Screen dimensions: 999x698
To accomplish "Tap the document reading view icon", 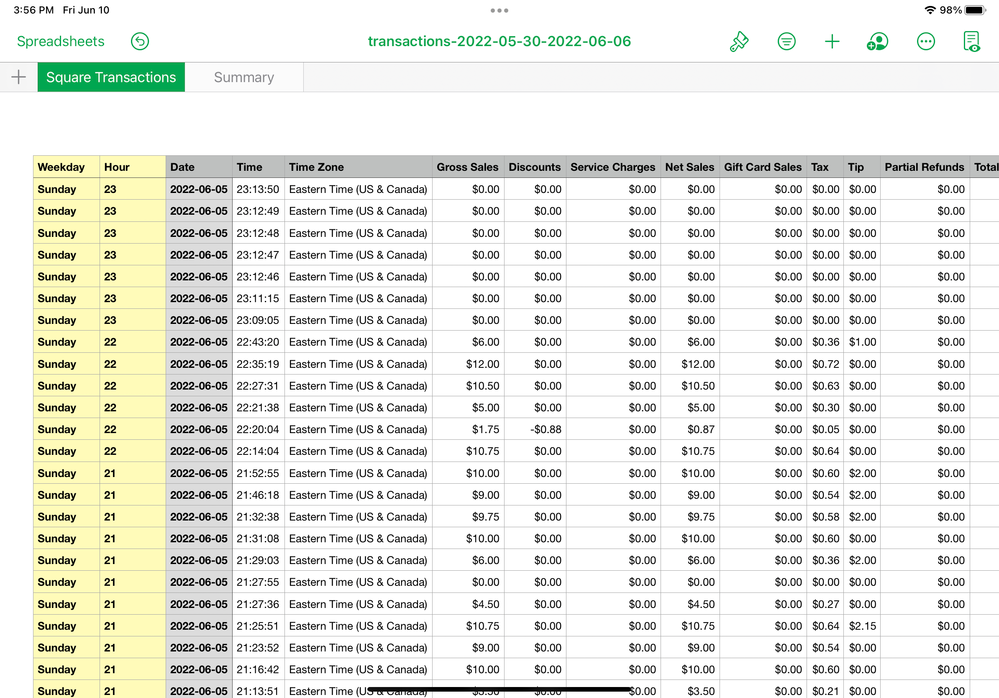I will [971, 41].
